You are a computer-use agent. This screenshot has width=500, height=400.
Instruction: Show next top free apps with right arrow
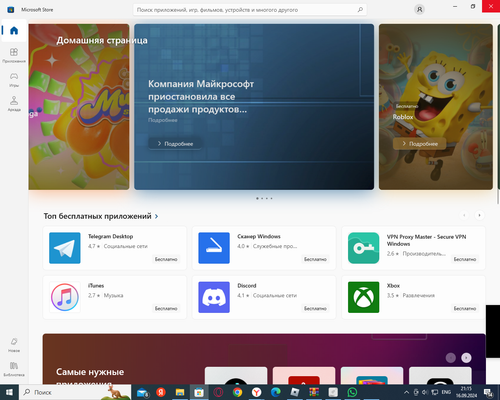(479, 215)
